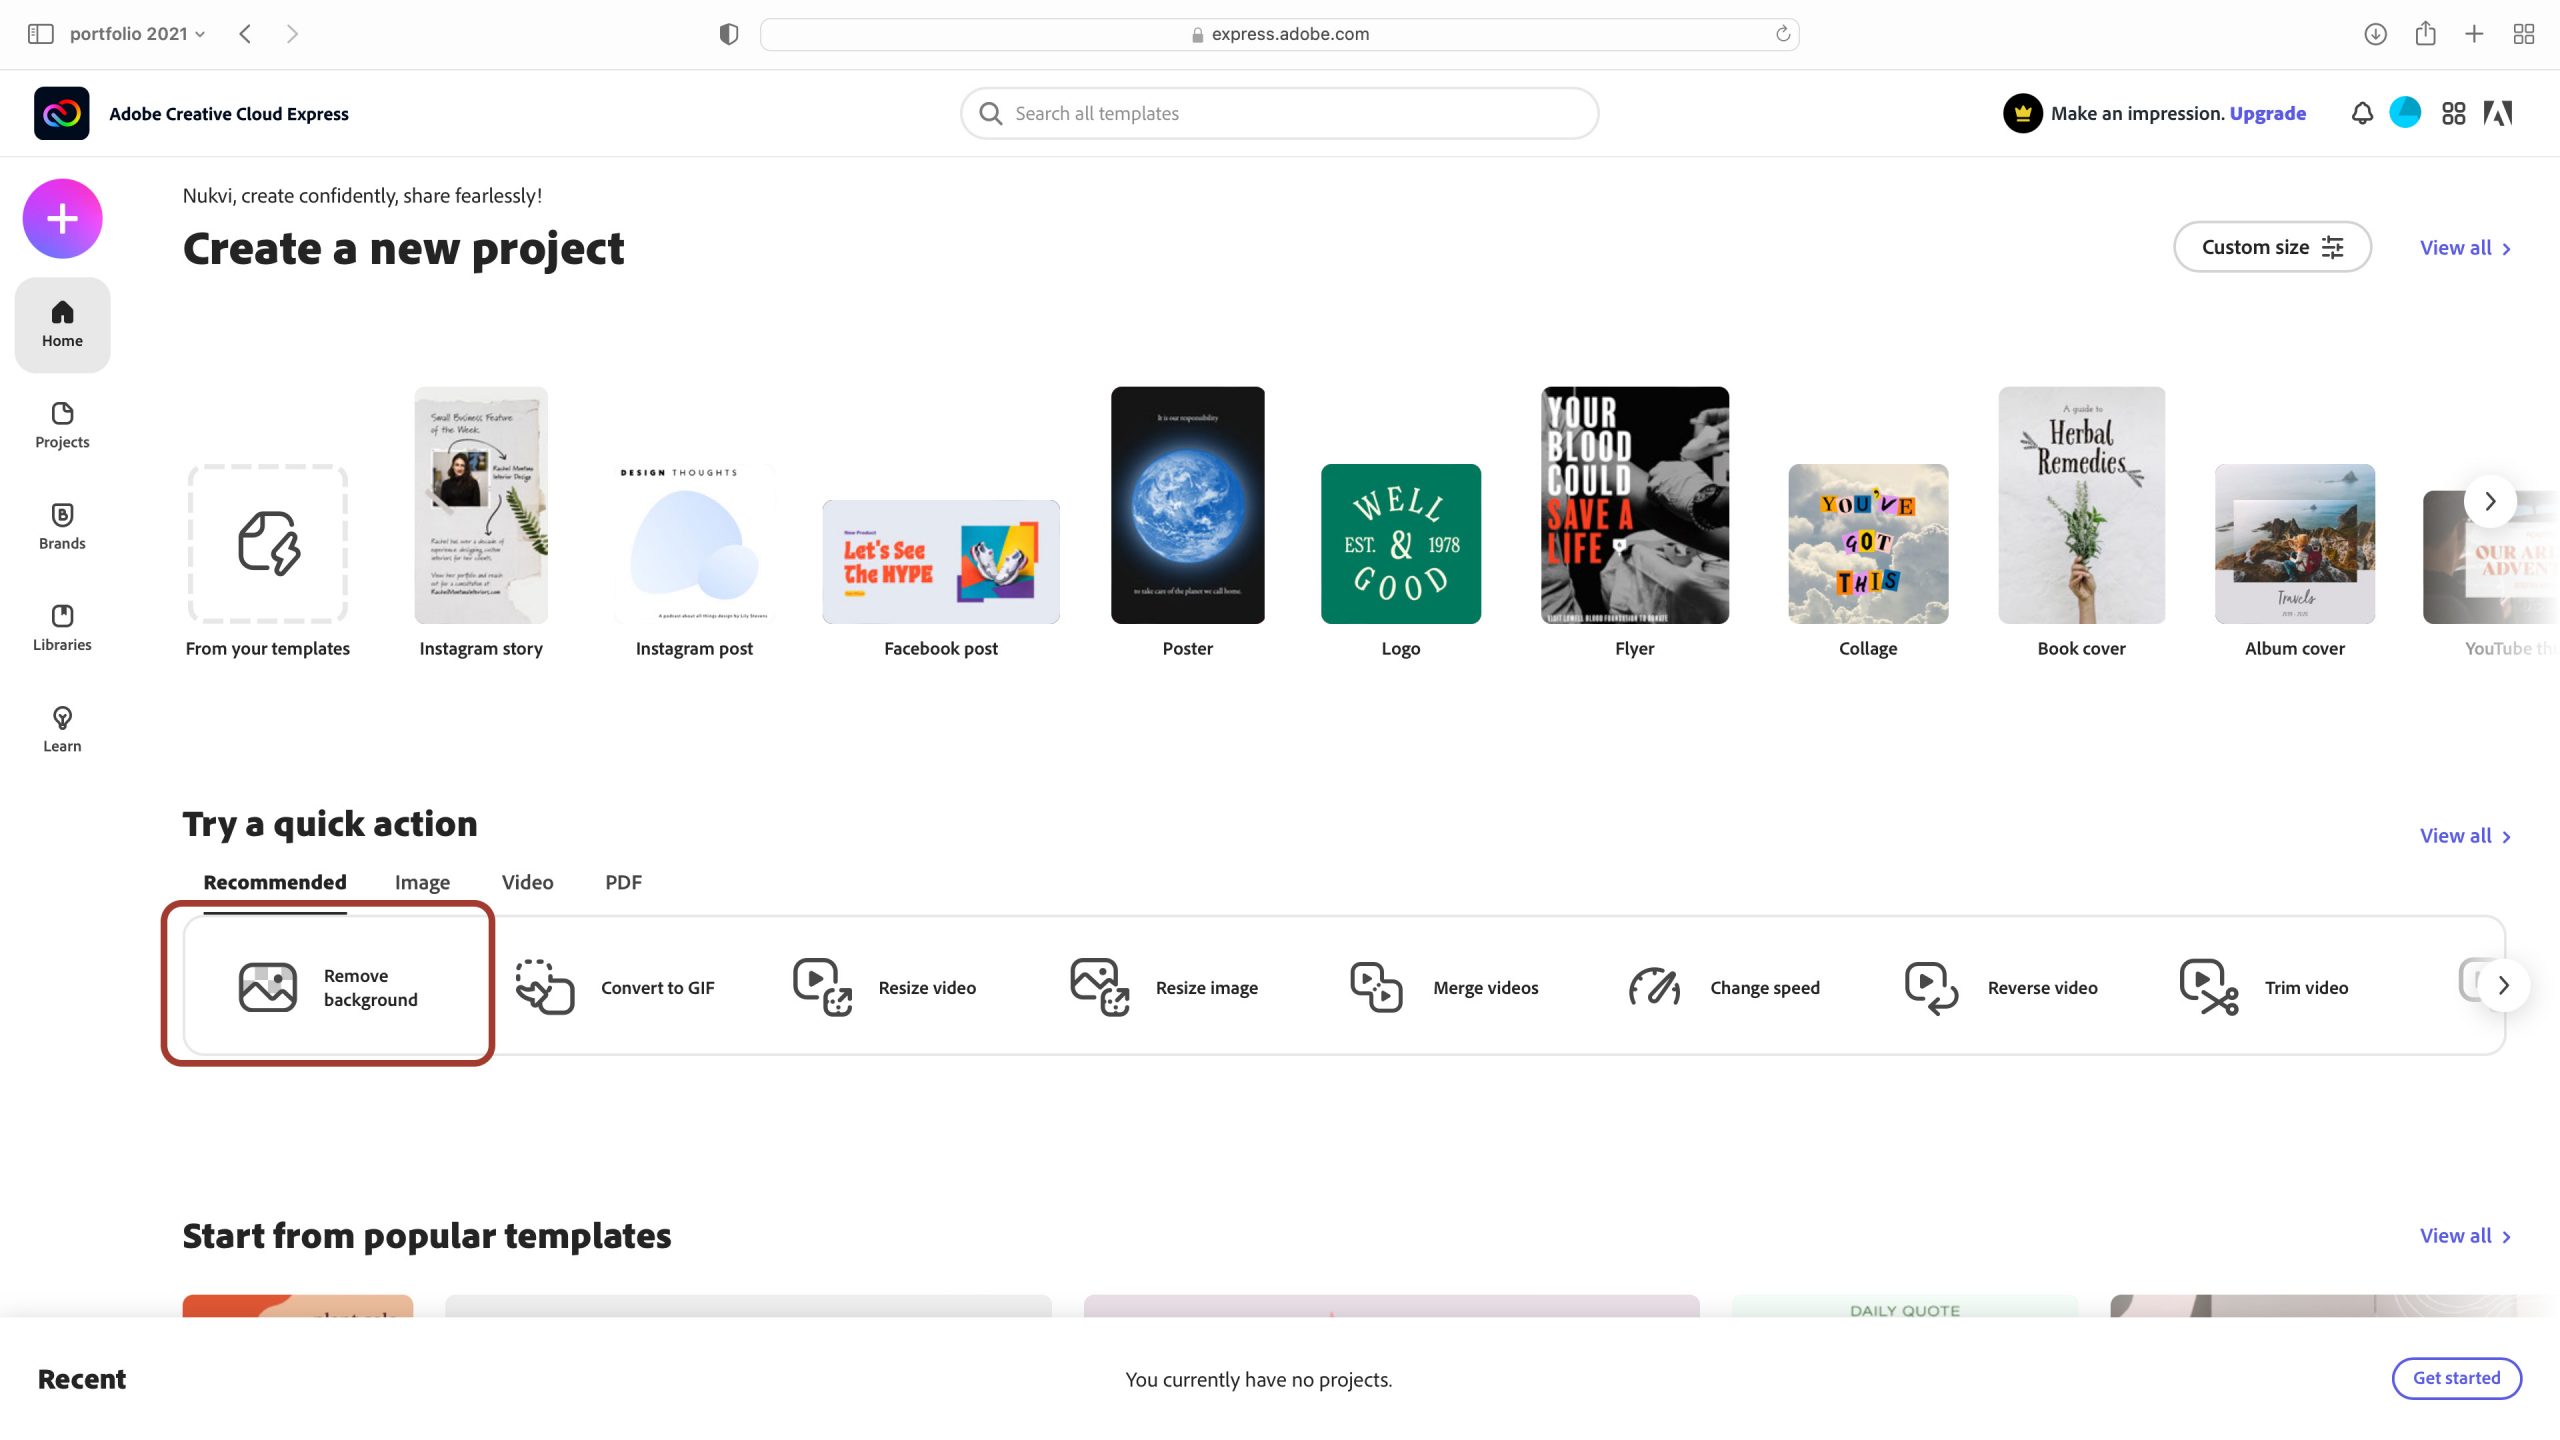This screenshot has height=1440, width=2560.
Task: Open the Brands section icon
Action: (62, 515)
